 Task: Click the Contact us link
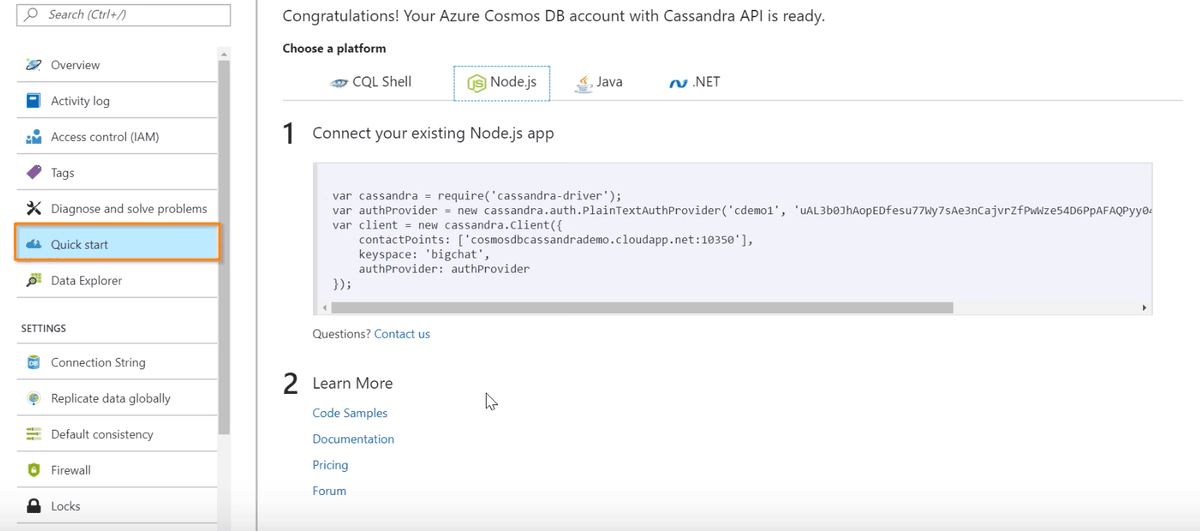402,334
